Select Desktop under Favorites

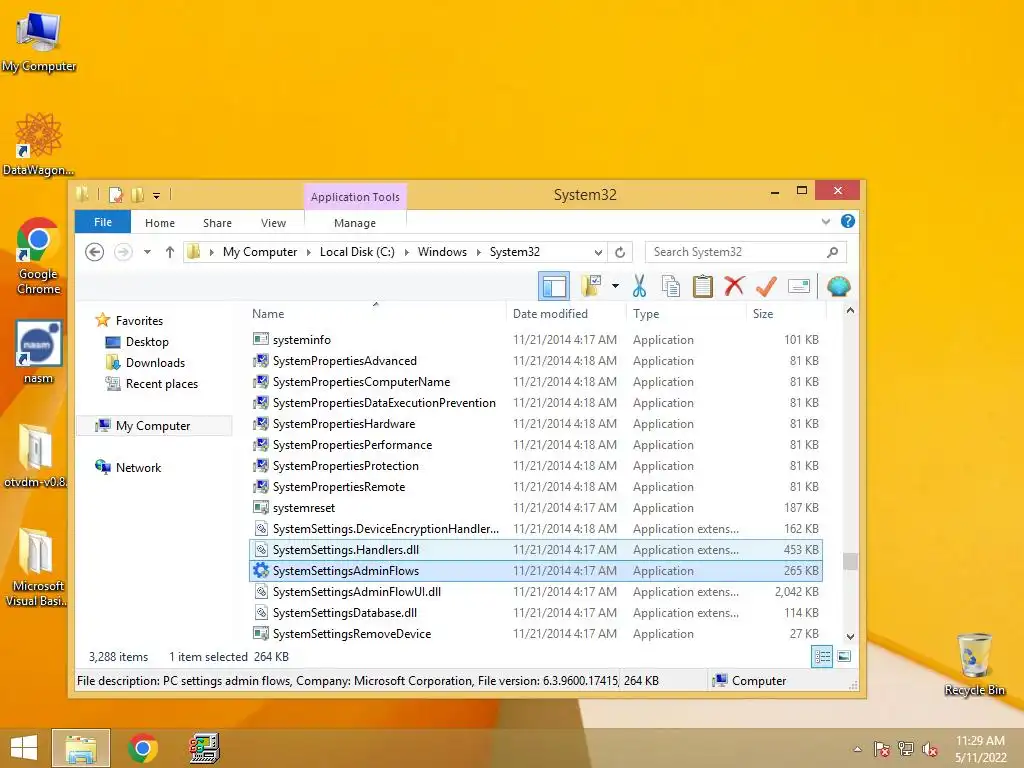point(137,342)
